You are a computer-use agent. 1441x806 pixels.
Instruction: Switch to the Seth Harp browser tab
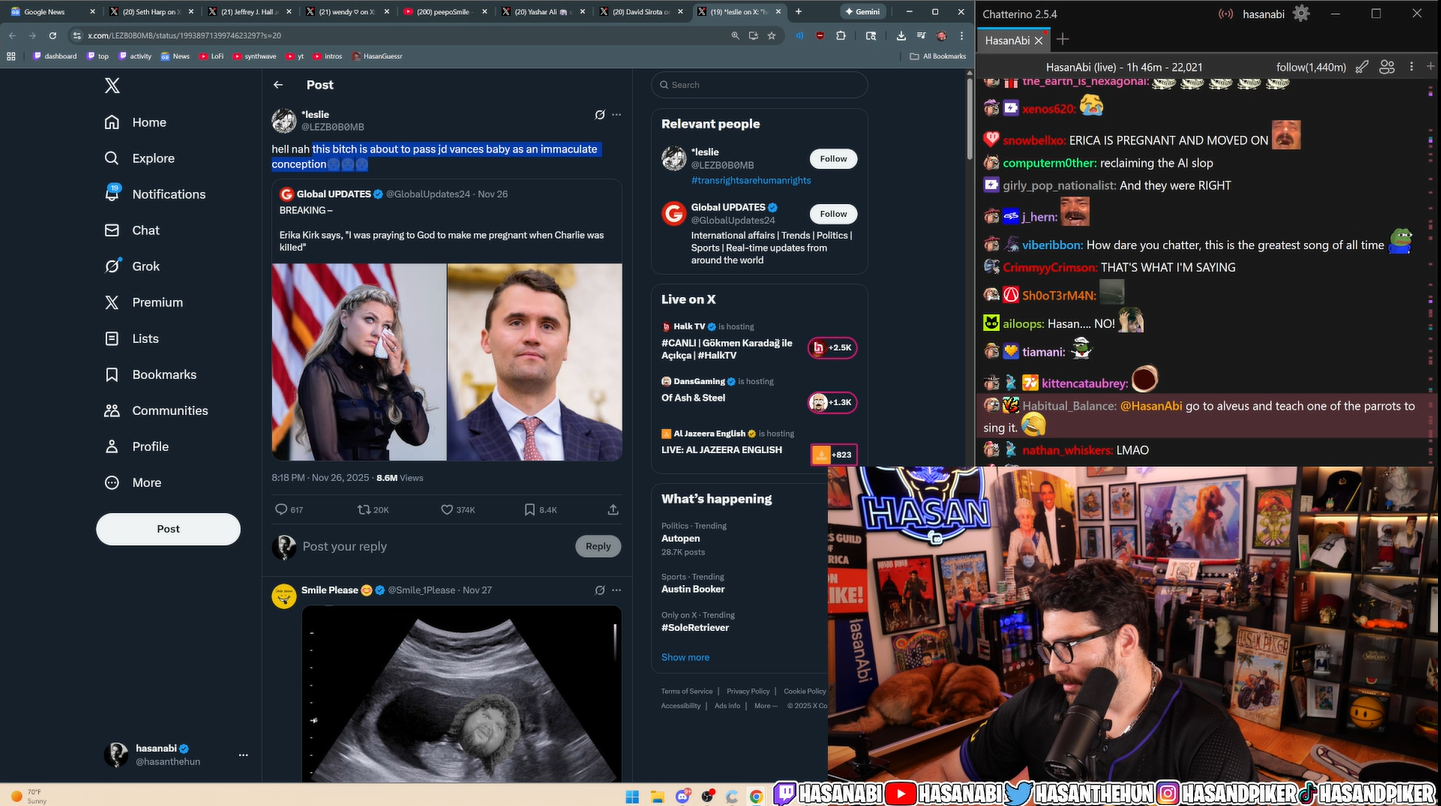click(150, 12)
